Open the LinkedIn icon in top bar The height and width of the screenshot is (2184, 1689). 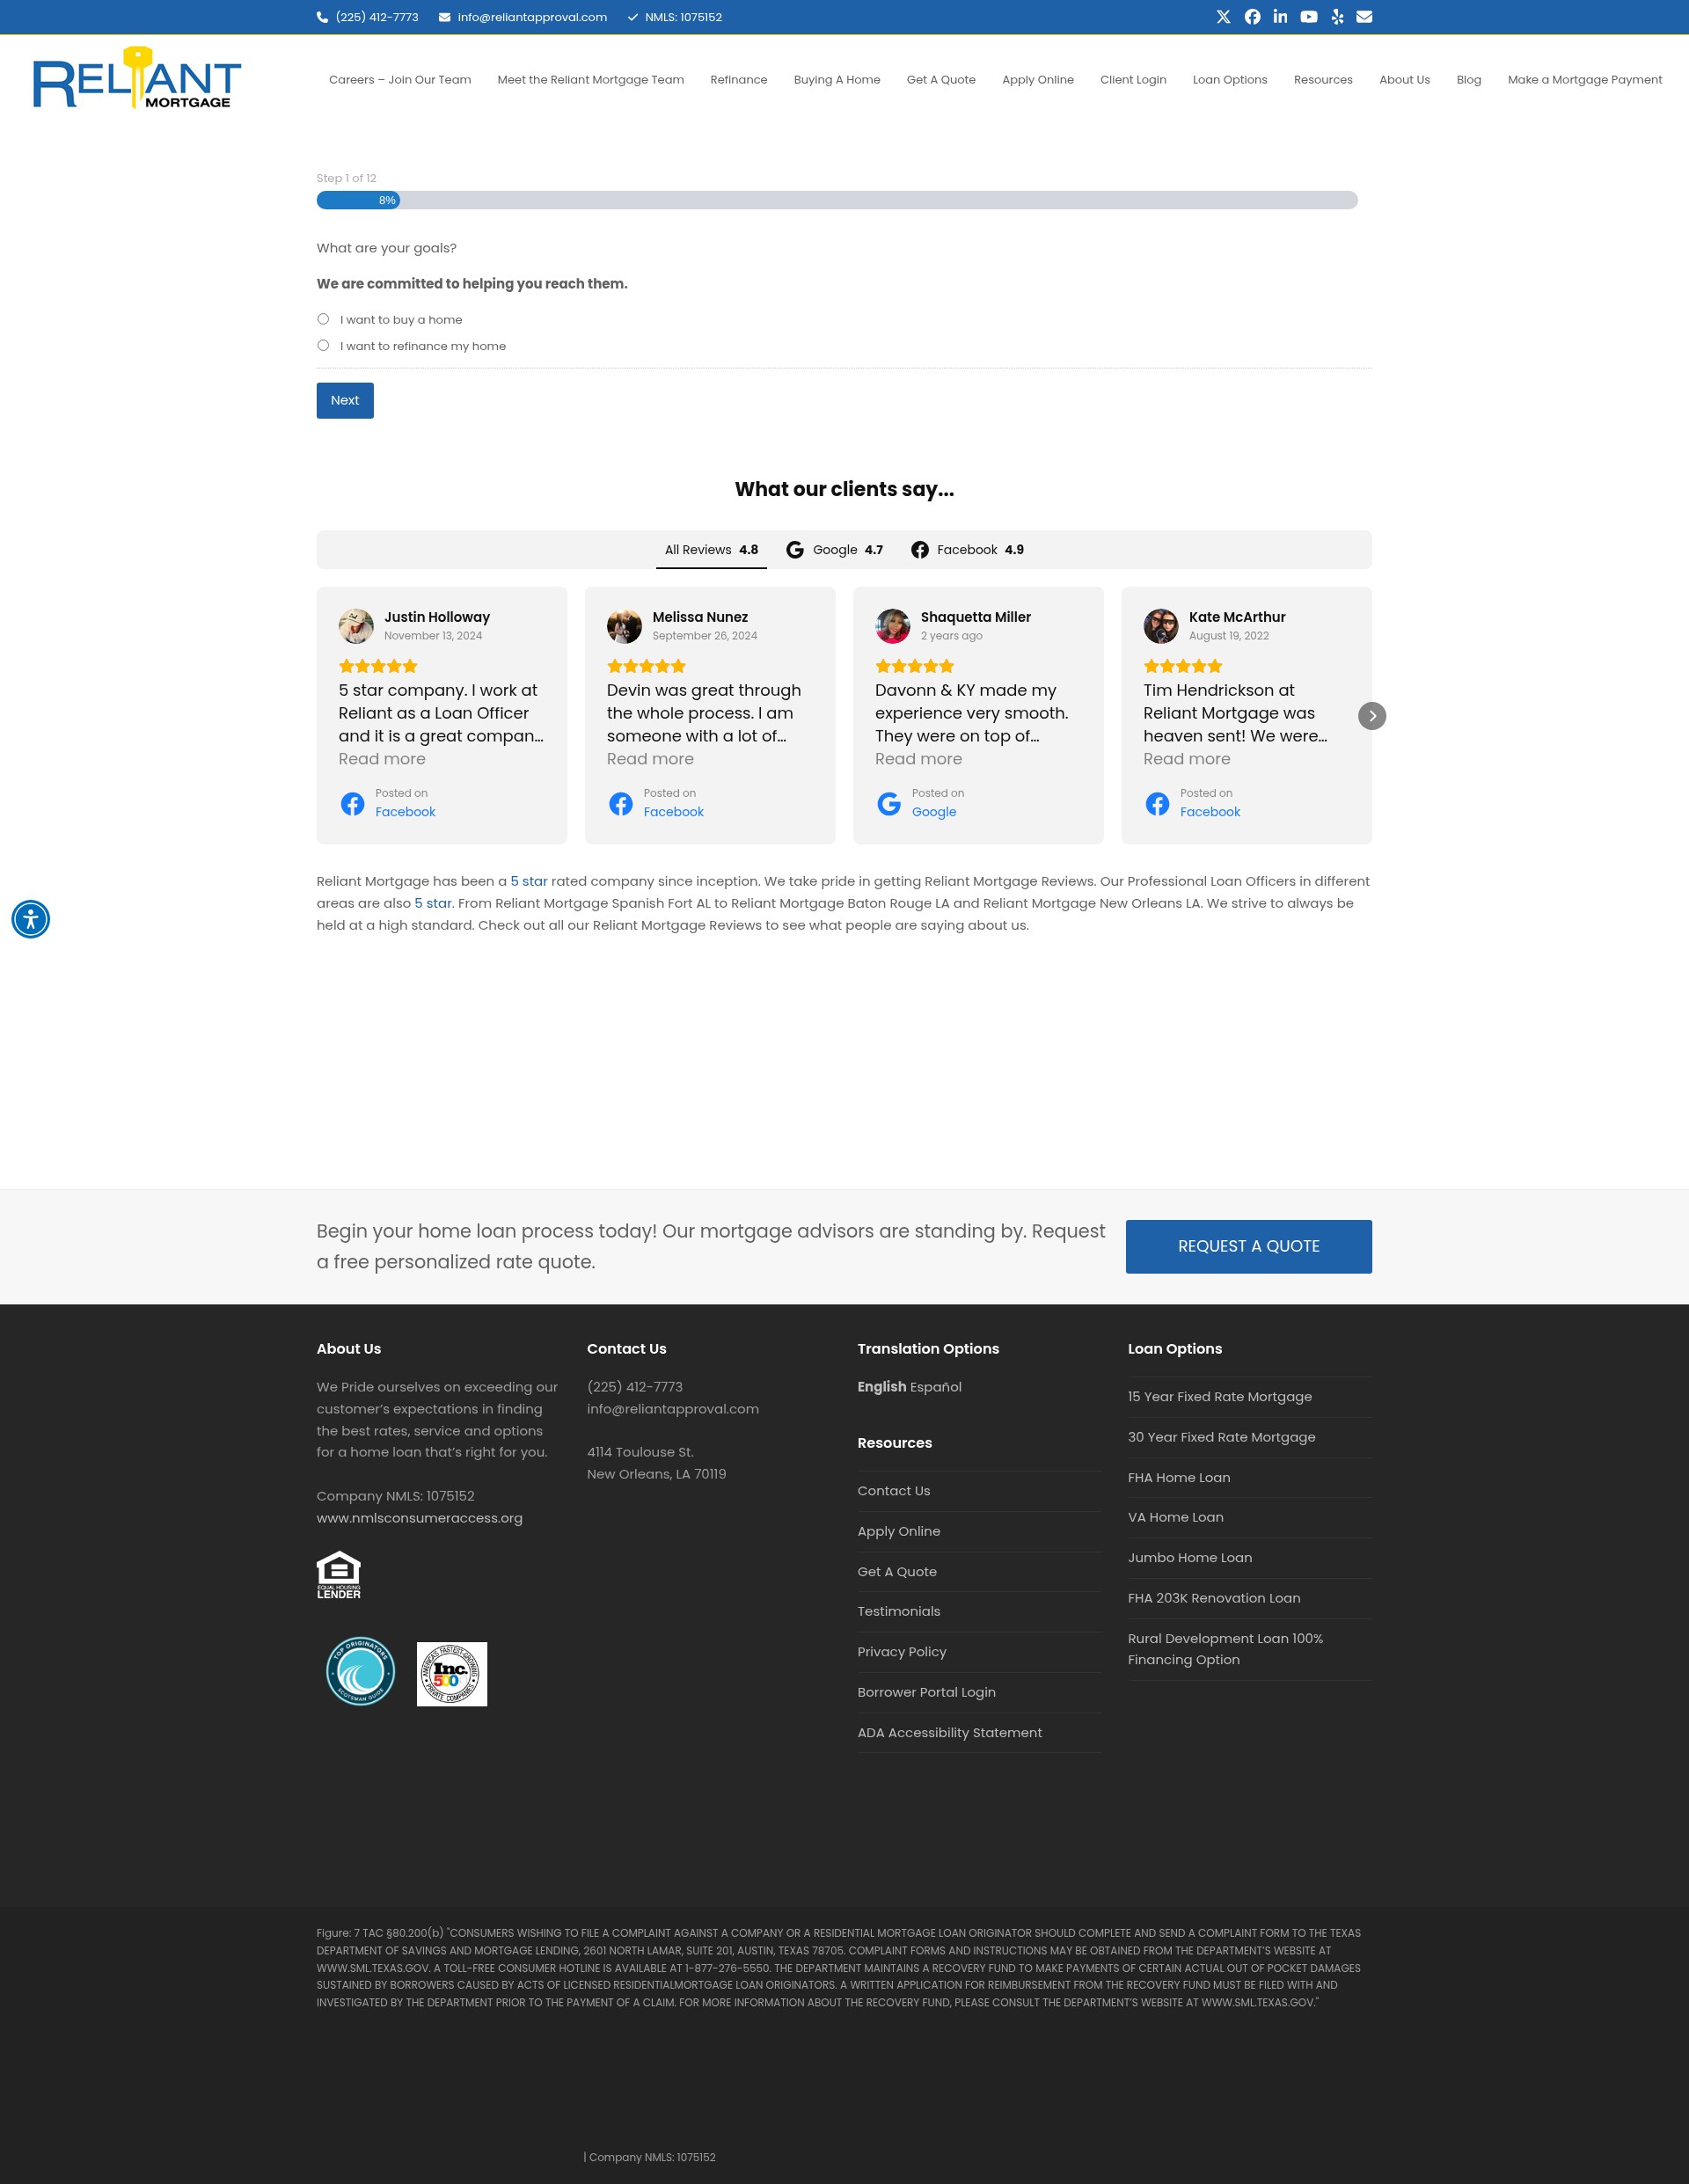tap(1280, 17)
